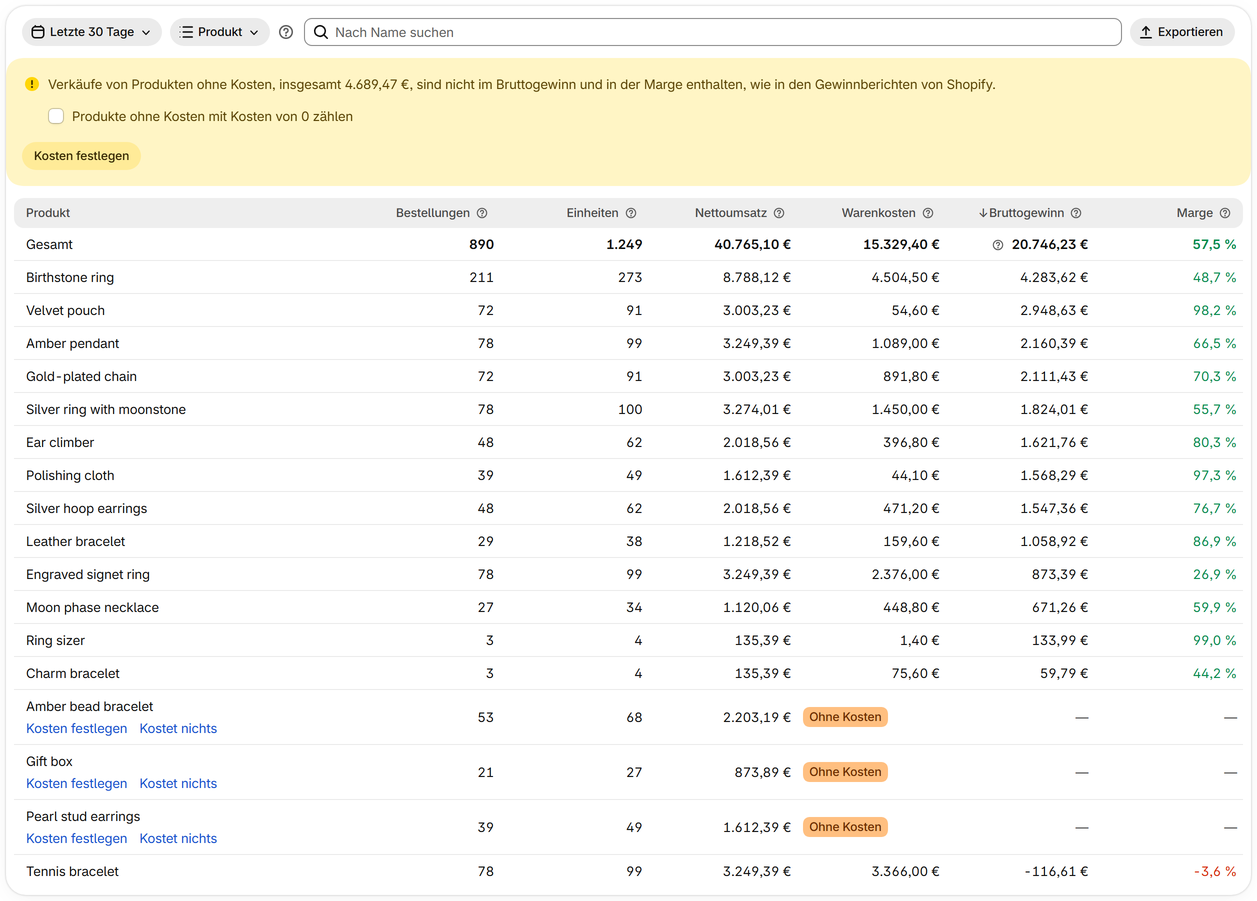Focus the 'Nach Name suchen' search field

click(x=713, y=32)
